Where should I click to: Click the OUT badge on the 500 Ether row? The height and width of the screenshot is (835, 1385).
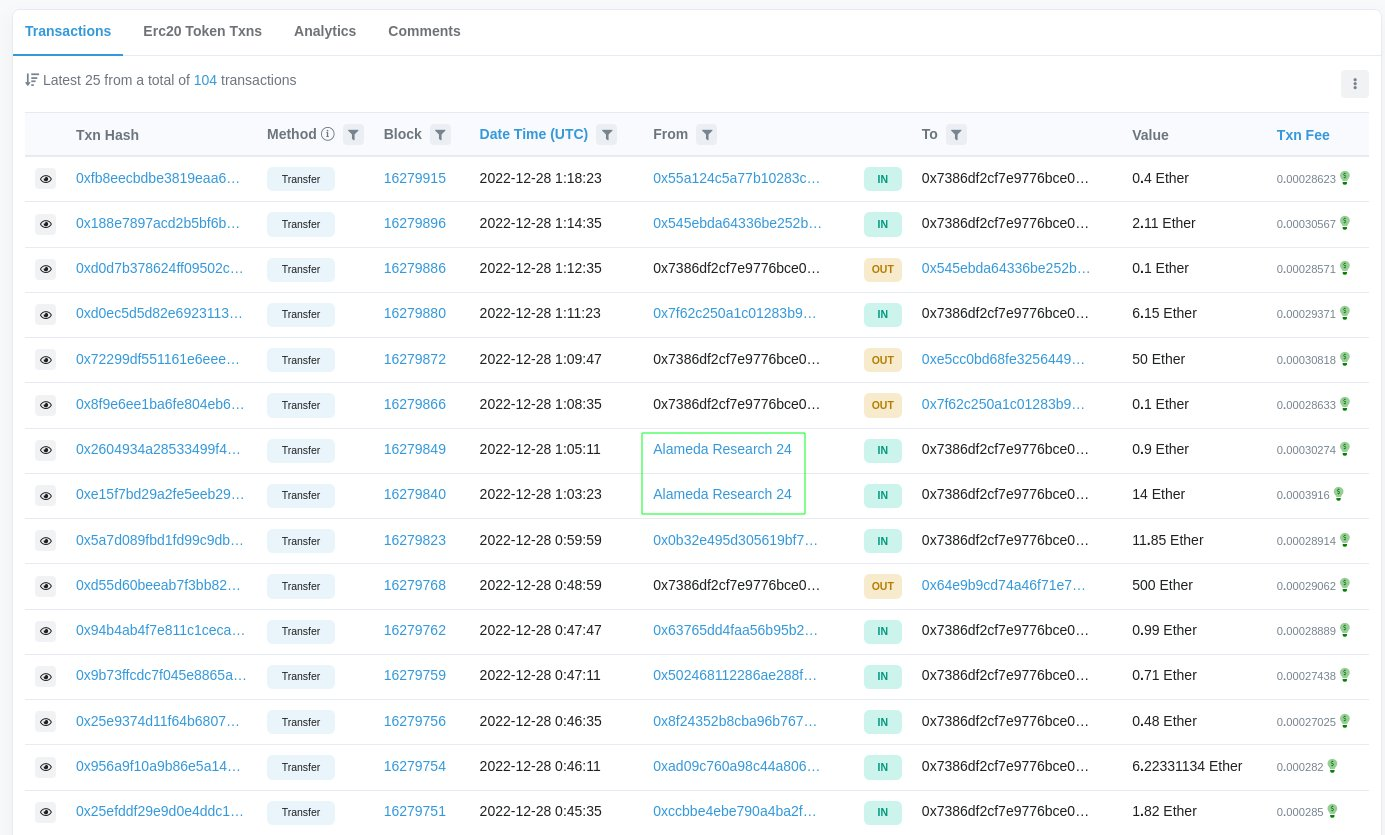click(883, 586)
